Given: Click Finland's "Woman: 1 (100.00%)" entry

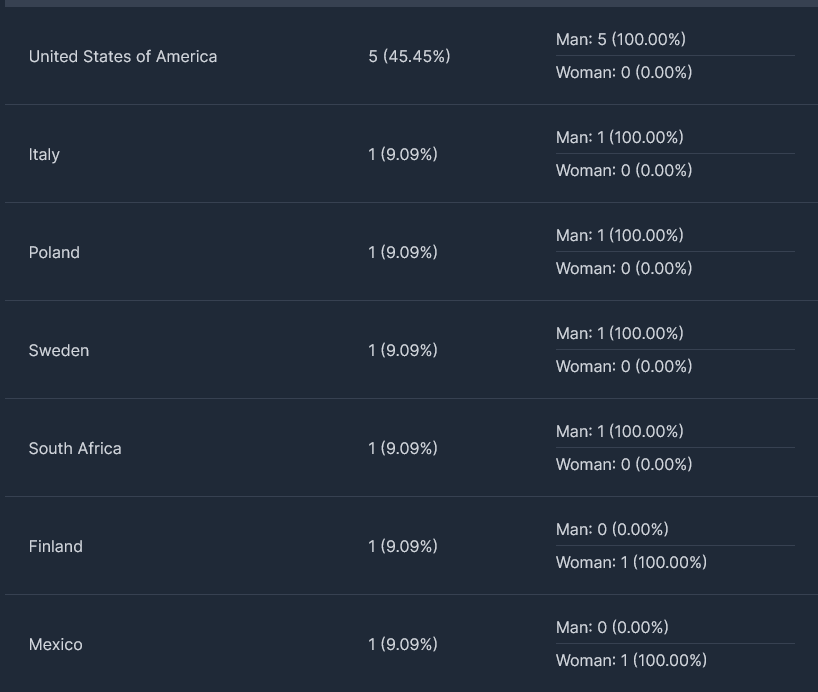Looking at the screenshot, I should pyautogui.click(x=631, y=563).
